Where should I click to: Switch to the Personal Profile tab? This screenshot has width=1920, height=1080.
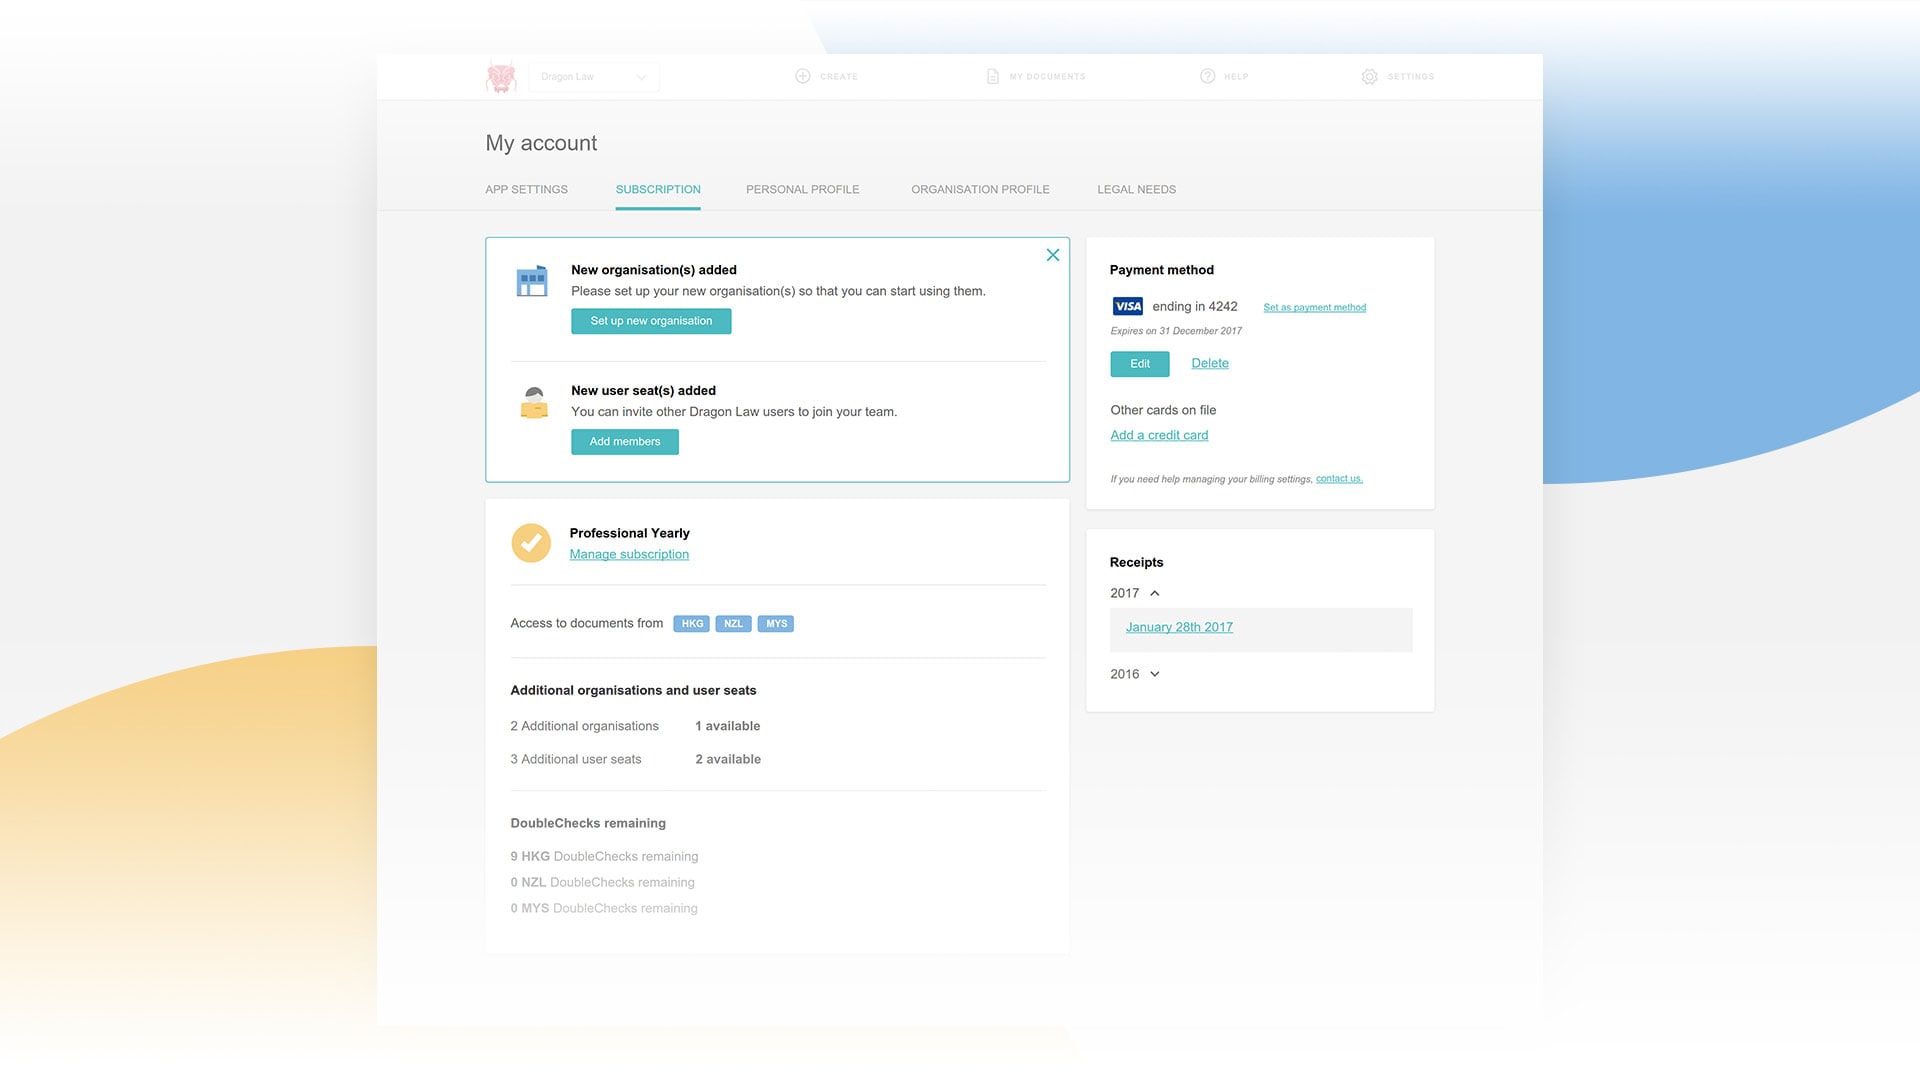tap(802, 189)
